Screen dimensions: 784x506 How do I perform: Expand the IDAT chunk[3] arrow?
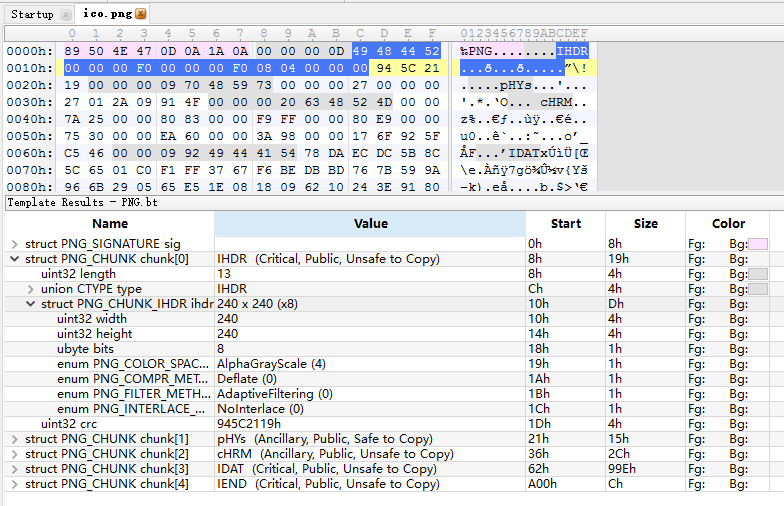coord(14,469)
